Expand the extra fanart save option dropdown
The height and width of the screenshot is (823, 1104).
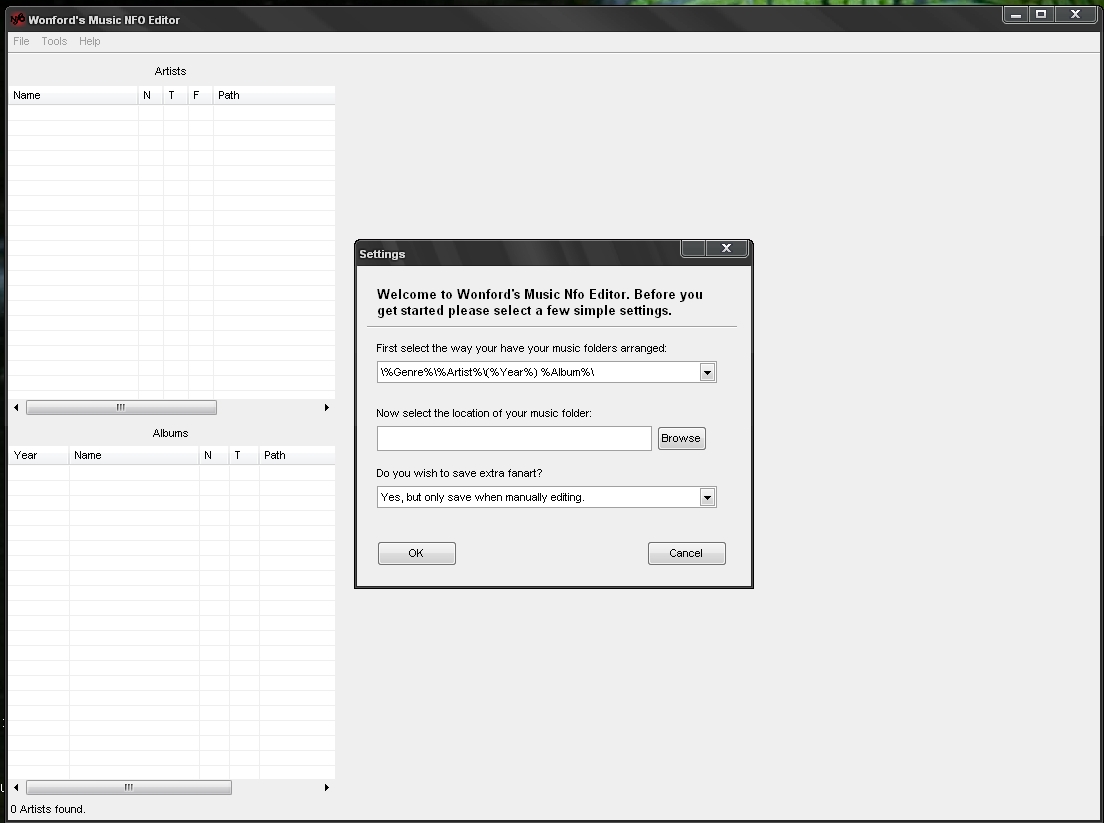point(708,497)
